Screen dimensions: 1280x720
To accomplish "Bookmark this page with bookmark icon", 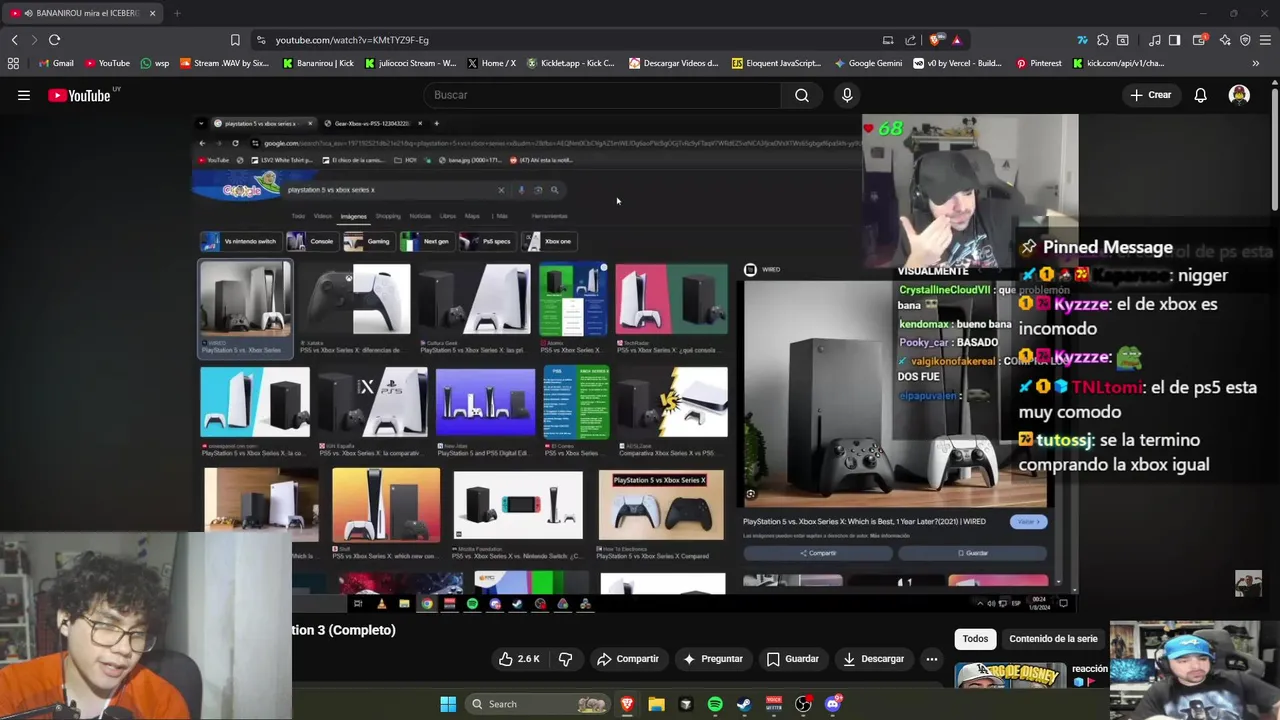I will click(235, 40).
